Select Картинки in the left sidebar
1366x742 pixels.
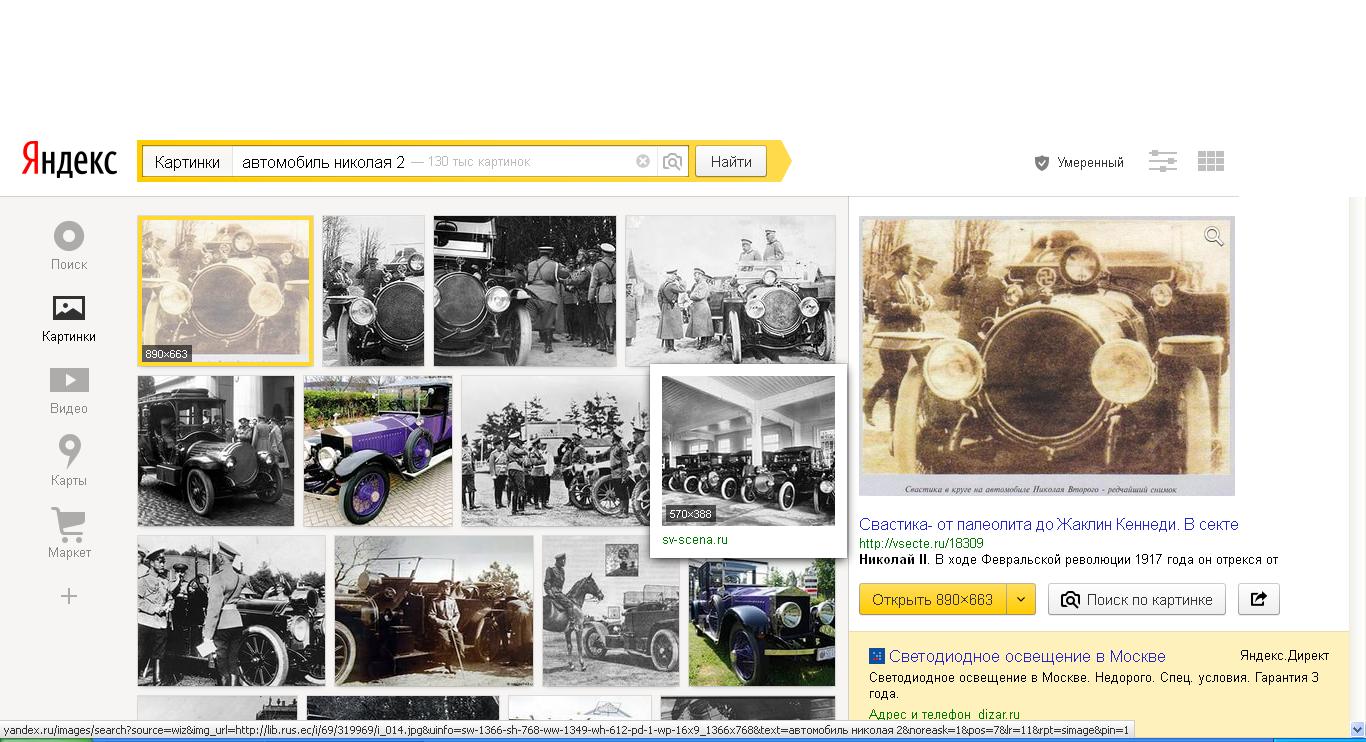pos(69,318)
